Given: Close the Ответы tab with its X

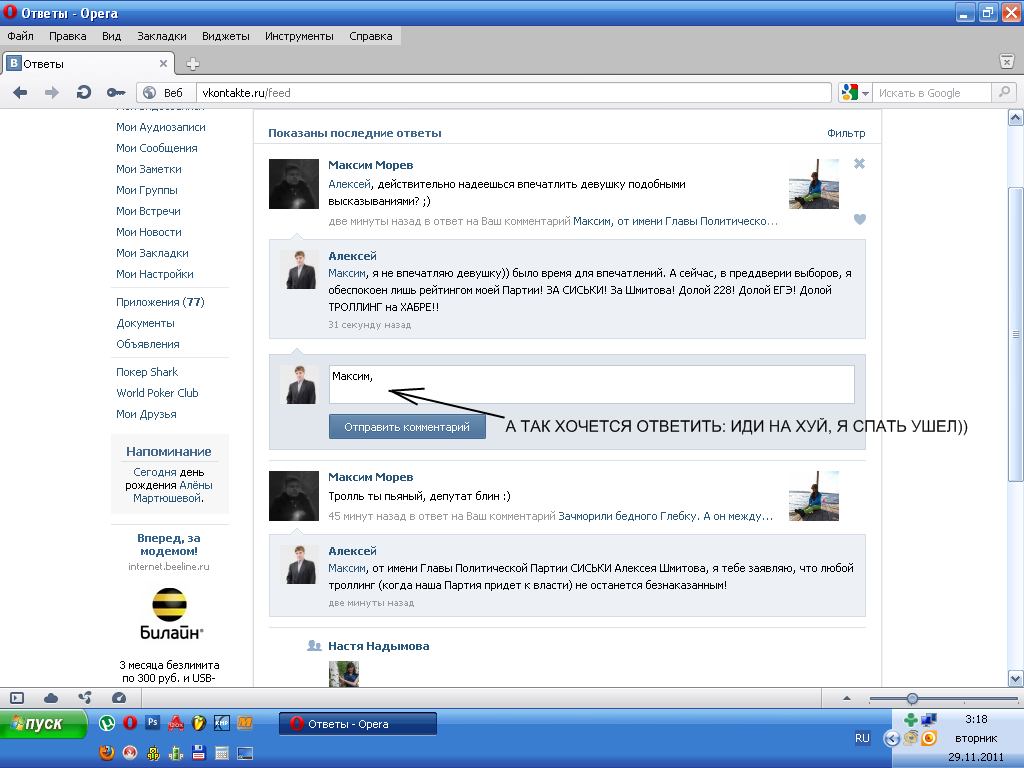Looking at the screenshot, I should click(x=163, y=63).
